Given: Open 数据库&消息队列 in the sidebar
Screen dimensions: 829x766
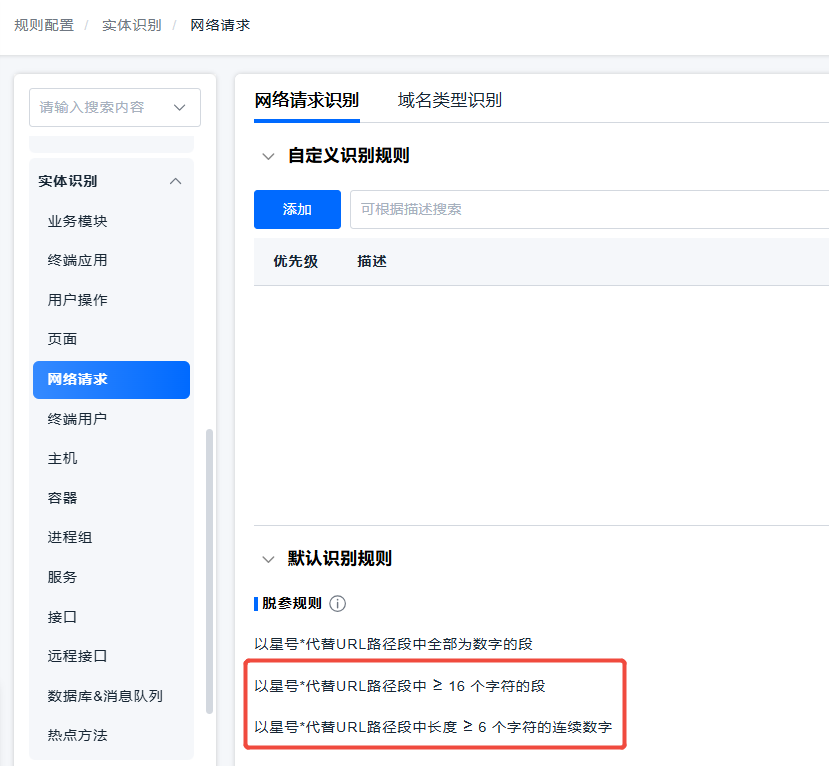Looking at the screenshot, I should coord(105,696).
